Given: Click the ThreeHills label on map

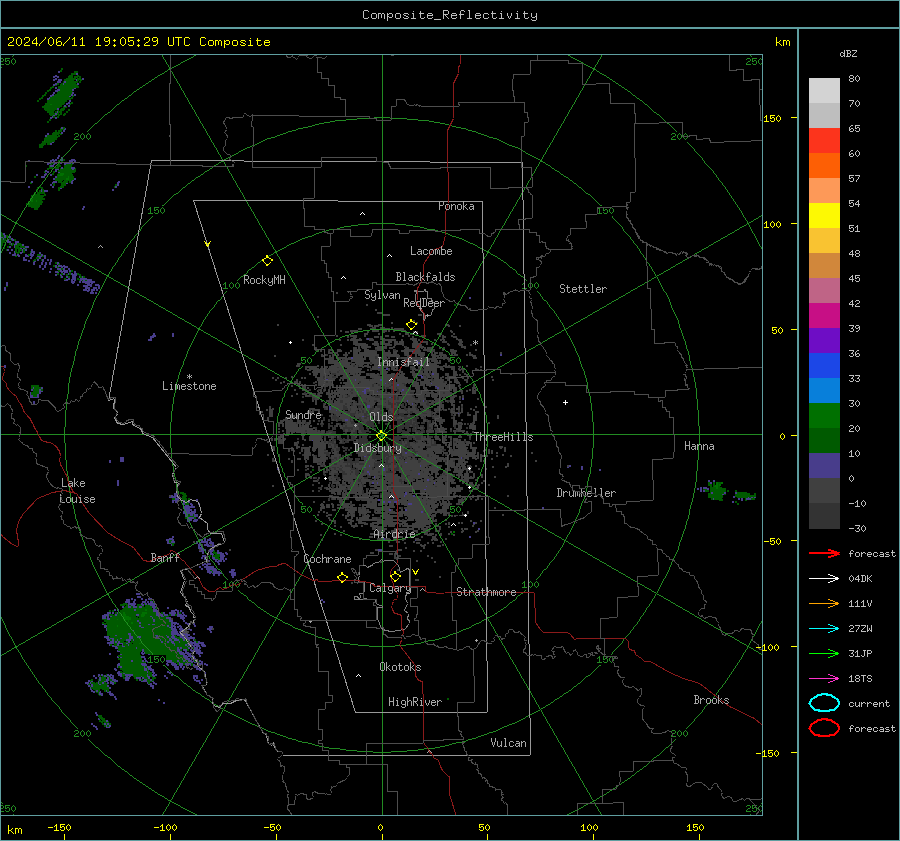Looking at the screenshot, I should pos(503,437).
